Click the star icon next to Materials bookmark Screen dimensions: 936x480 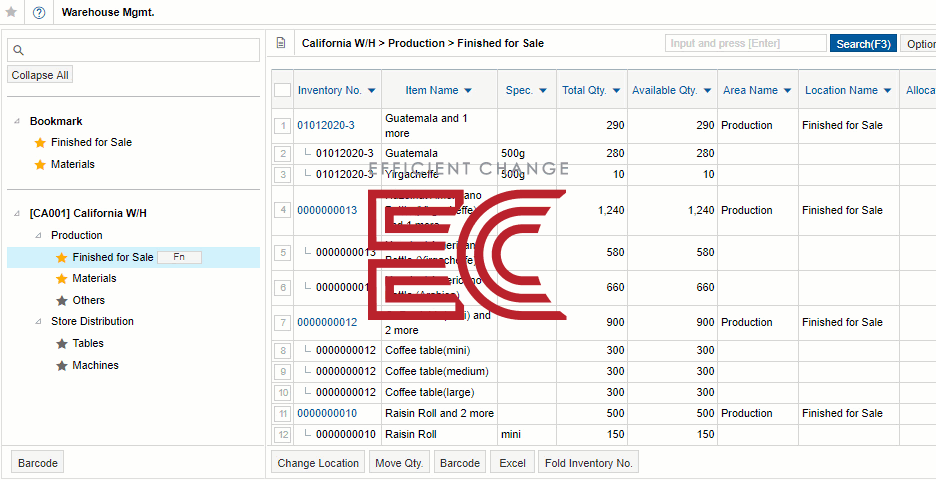(40, 164)
